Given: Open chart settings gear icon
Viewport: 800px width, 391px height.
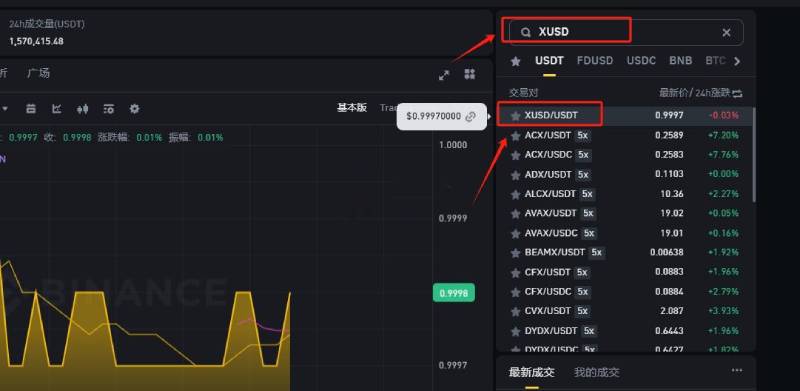Looking at the screenshot, I should tap(134, 109).
